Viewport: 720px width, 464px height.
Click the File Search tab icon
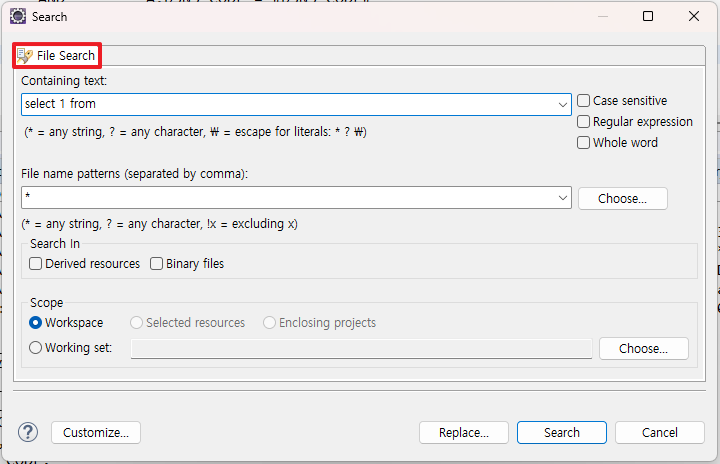click(x=25, y=56)
